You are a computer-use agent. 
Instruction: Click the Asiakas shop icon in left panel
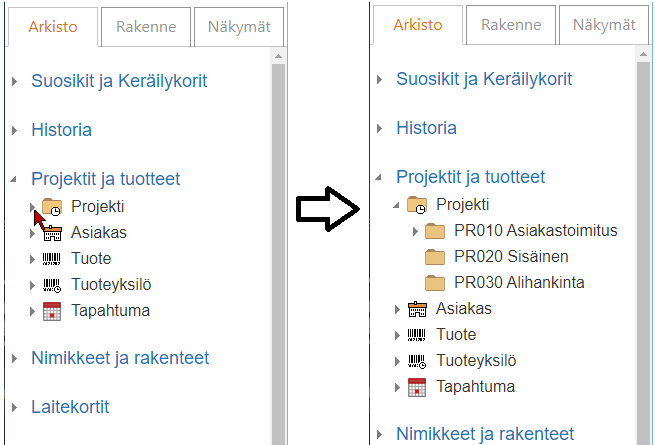(52, 233)
